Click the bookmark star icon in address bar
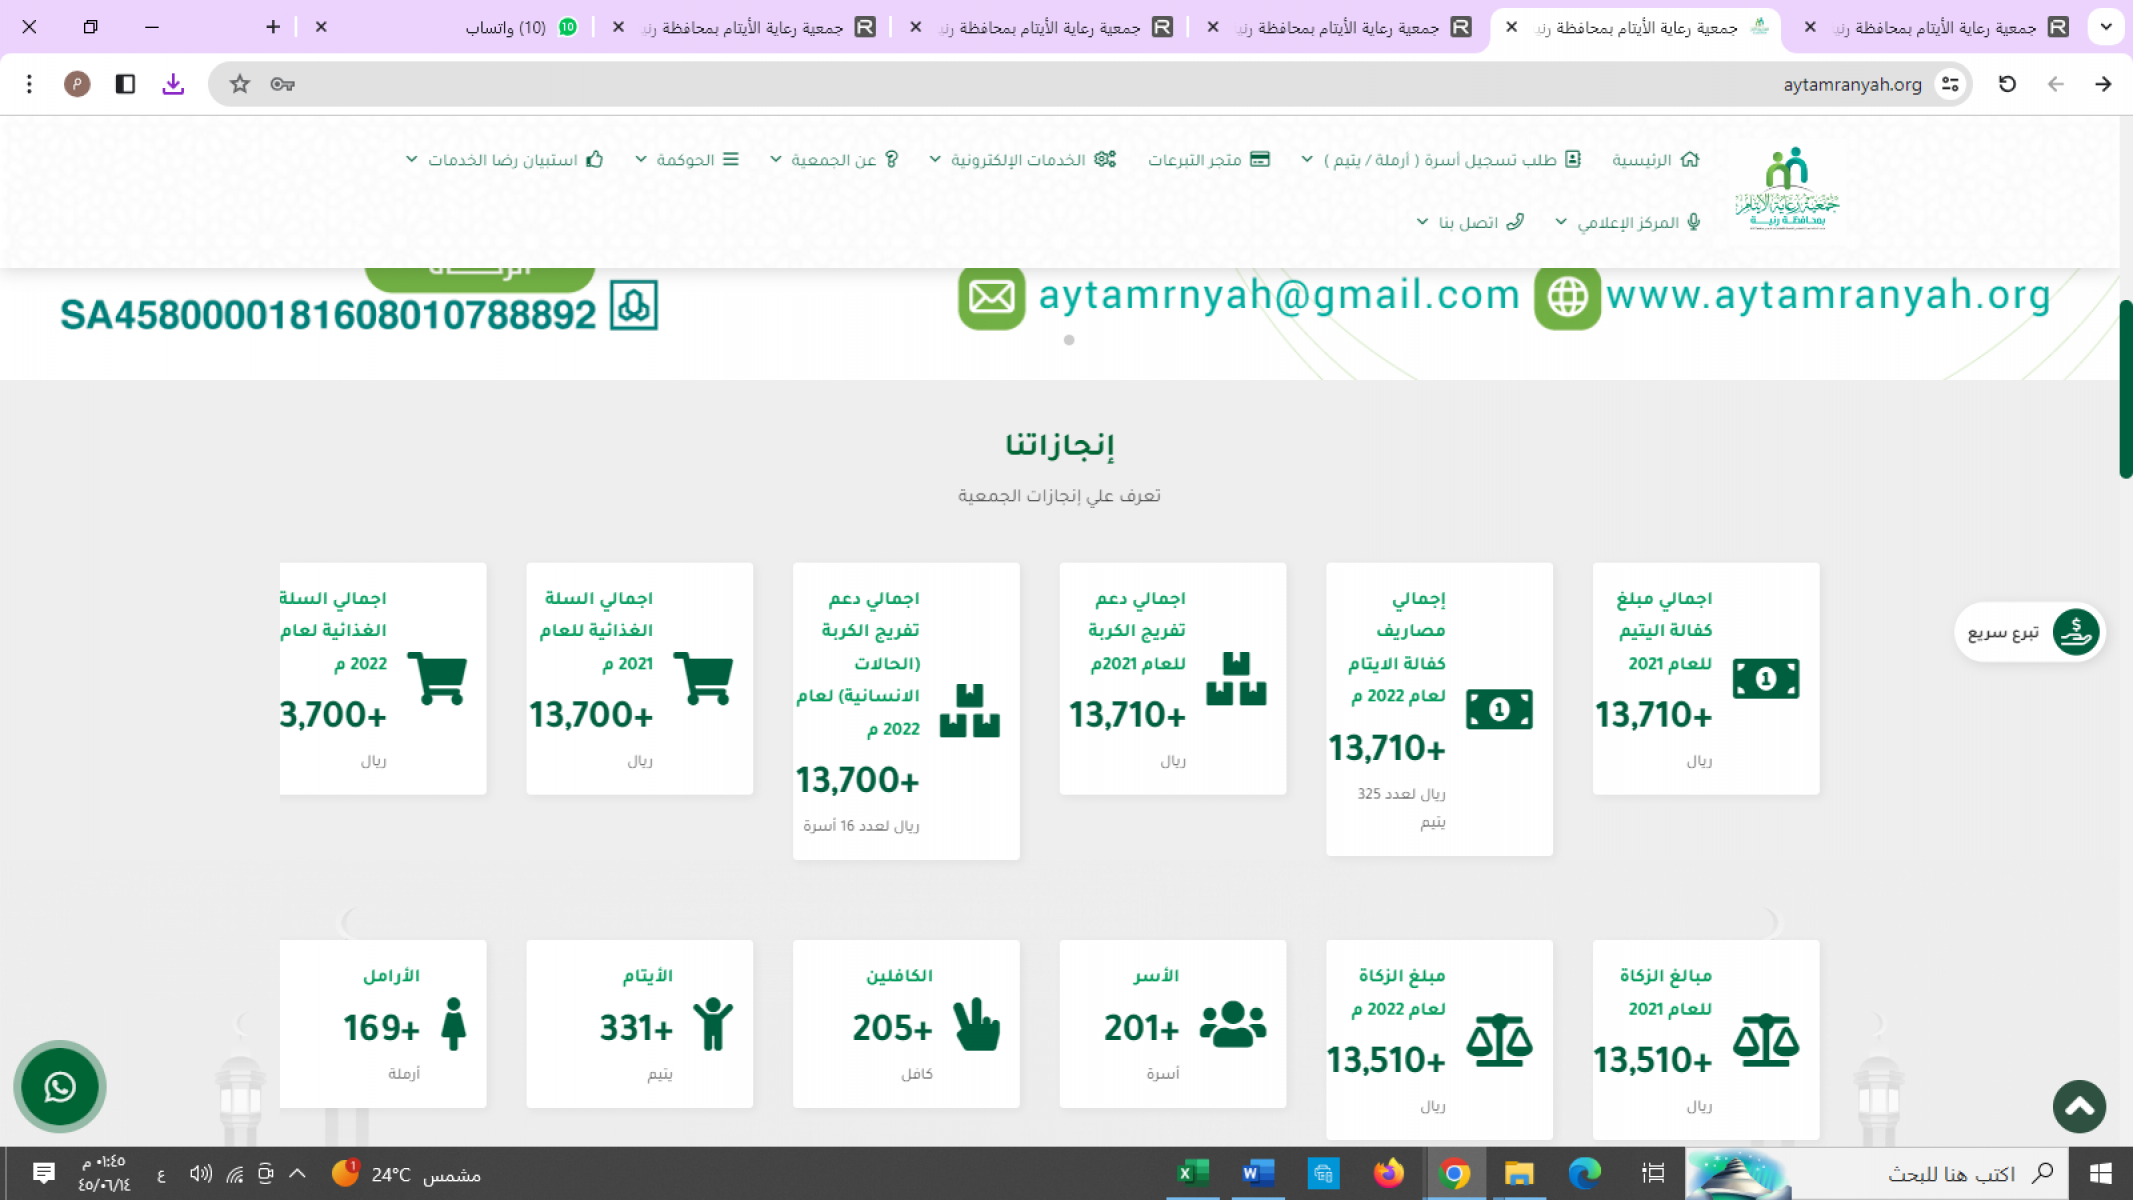Screen dimensions: 2133x1200 click(239, 84)
